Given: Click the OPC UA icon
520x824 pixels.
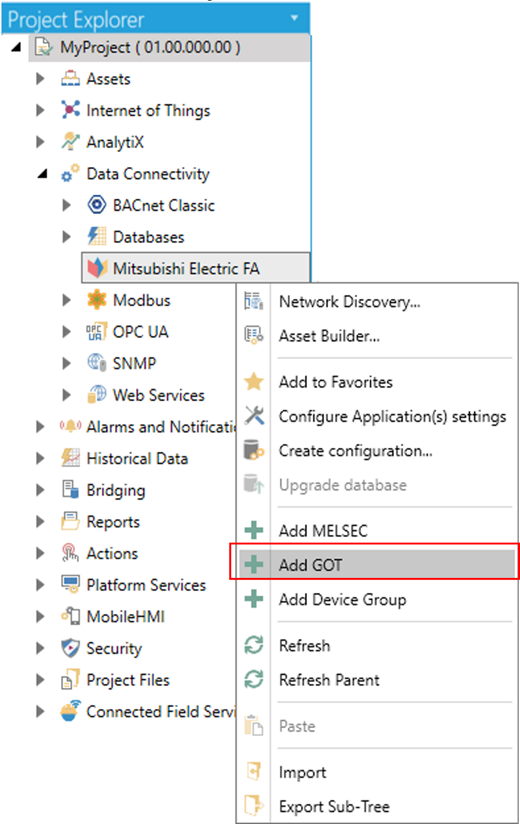Looking at the screenshot, I should pyautogui.click(x=97, y=332).
